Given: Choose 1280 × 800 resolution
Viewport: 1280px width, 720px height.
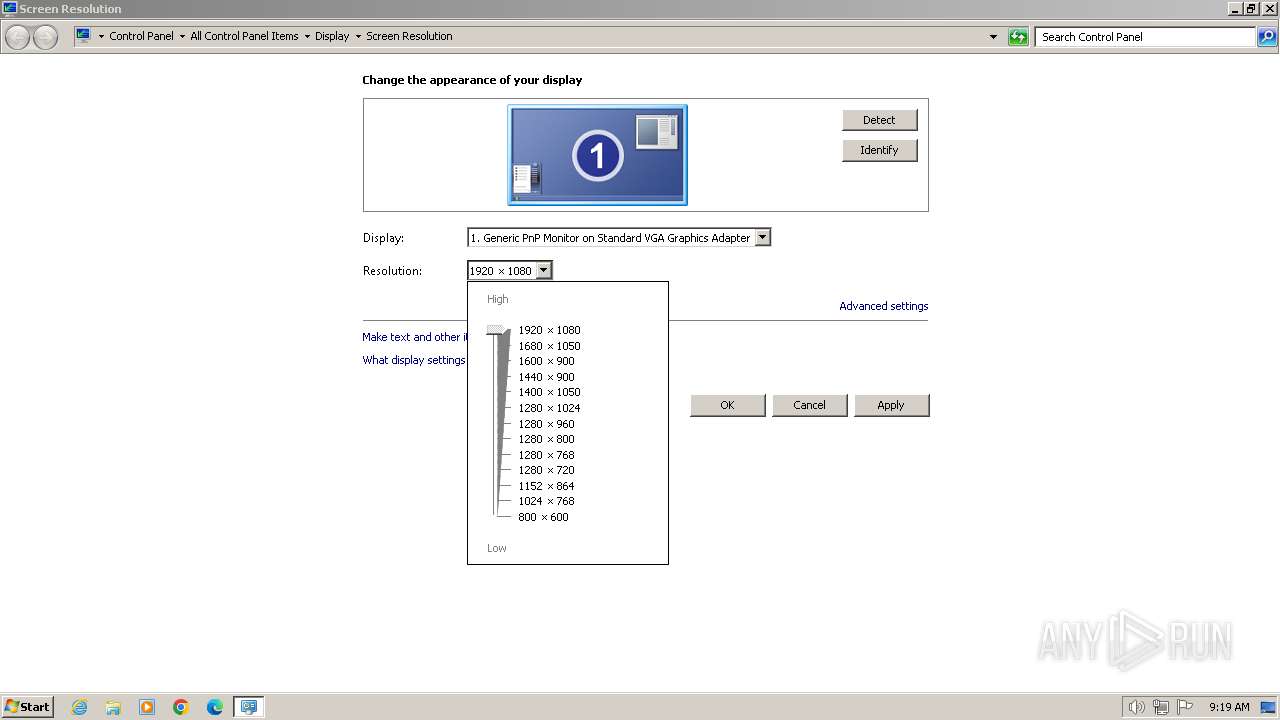Looking at the screenshot, I should point(546,439).
